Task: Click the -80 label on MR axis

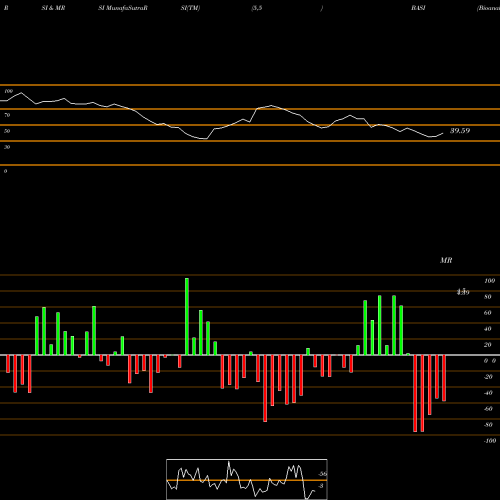Action: coord(488,425)
